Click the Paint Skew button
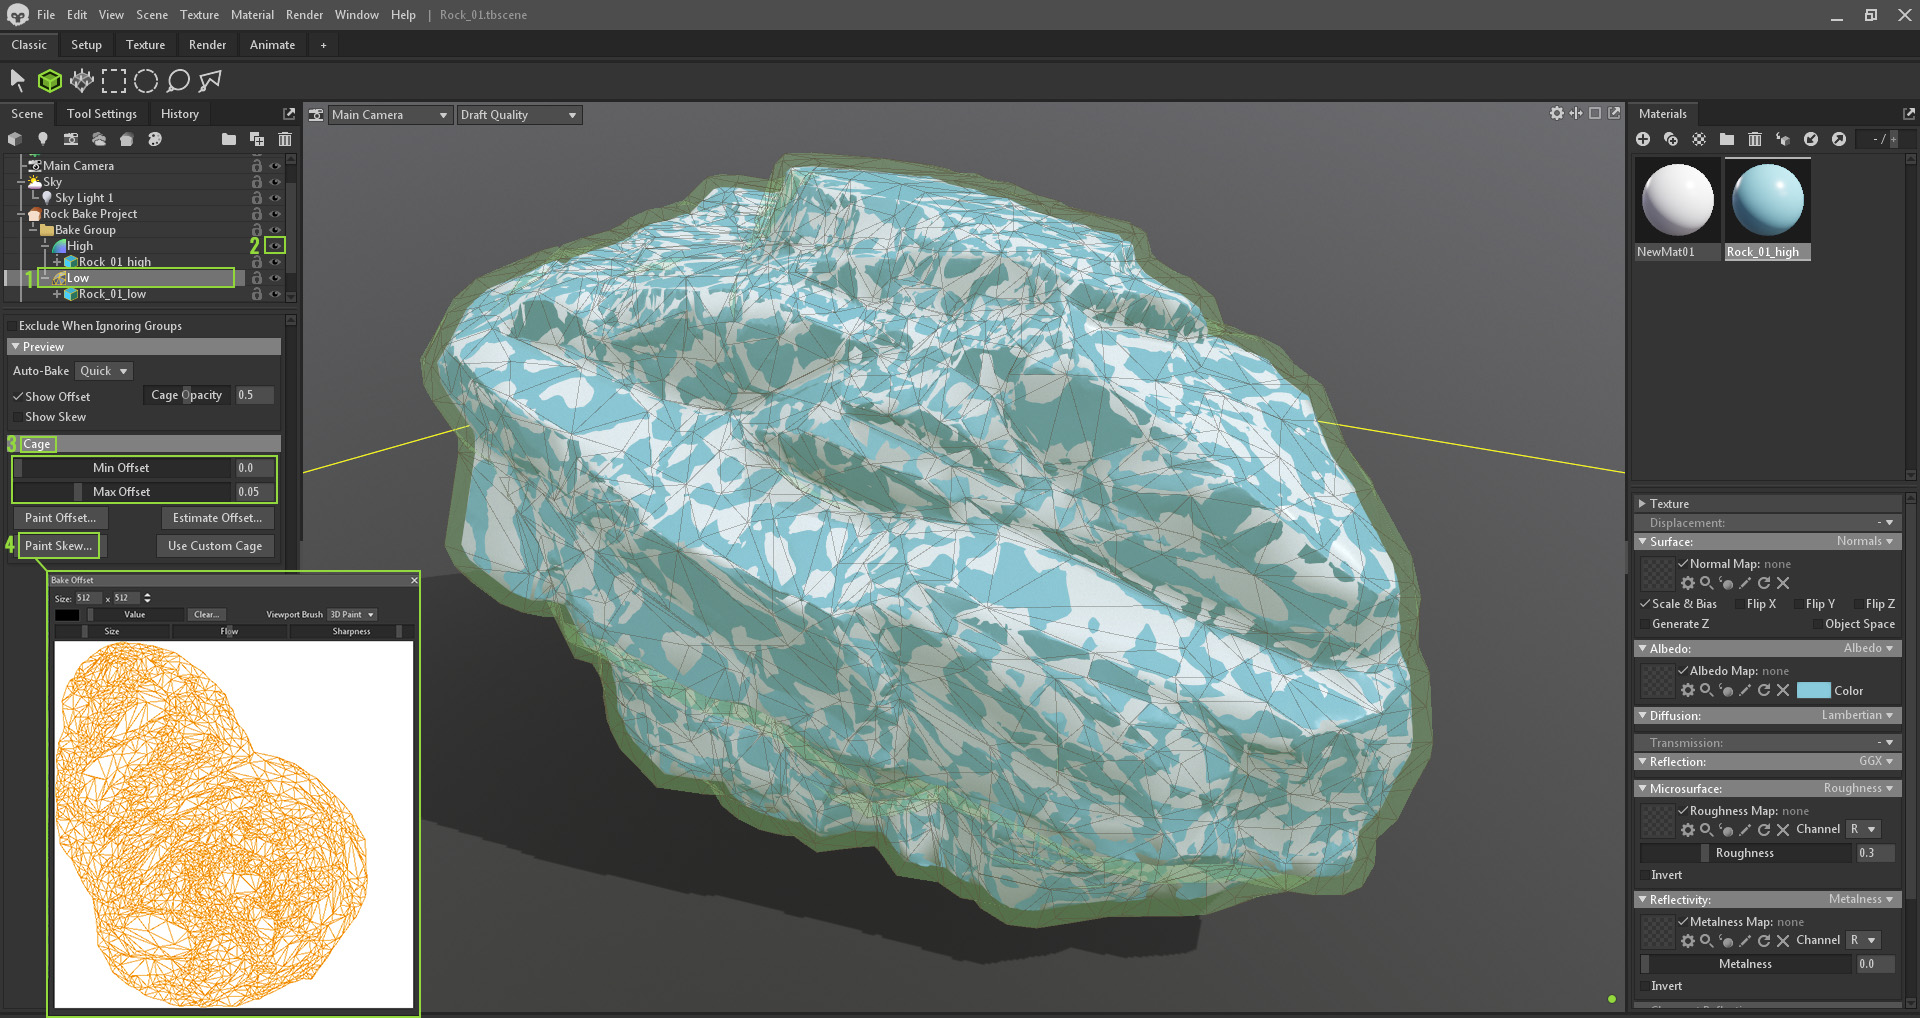 click(x=58, y=545)
